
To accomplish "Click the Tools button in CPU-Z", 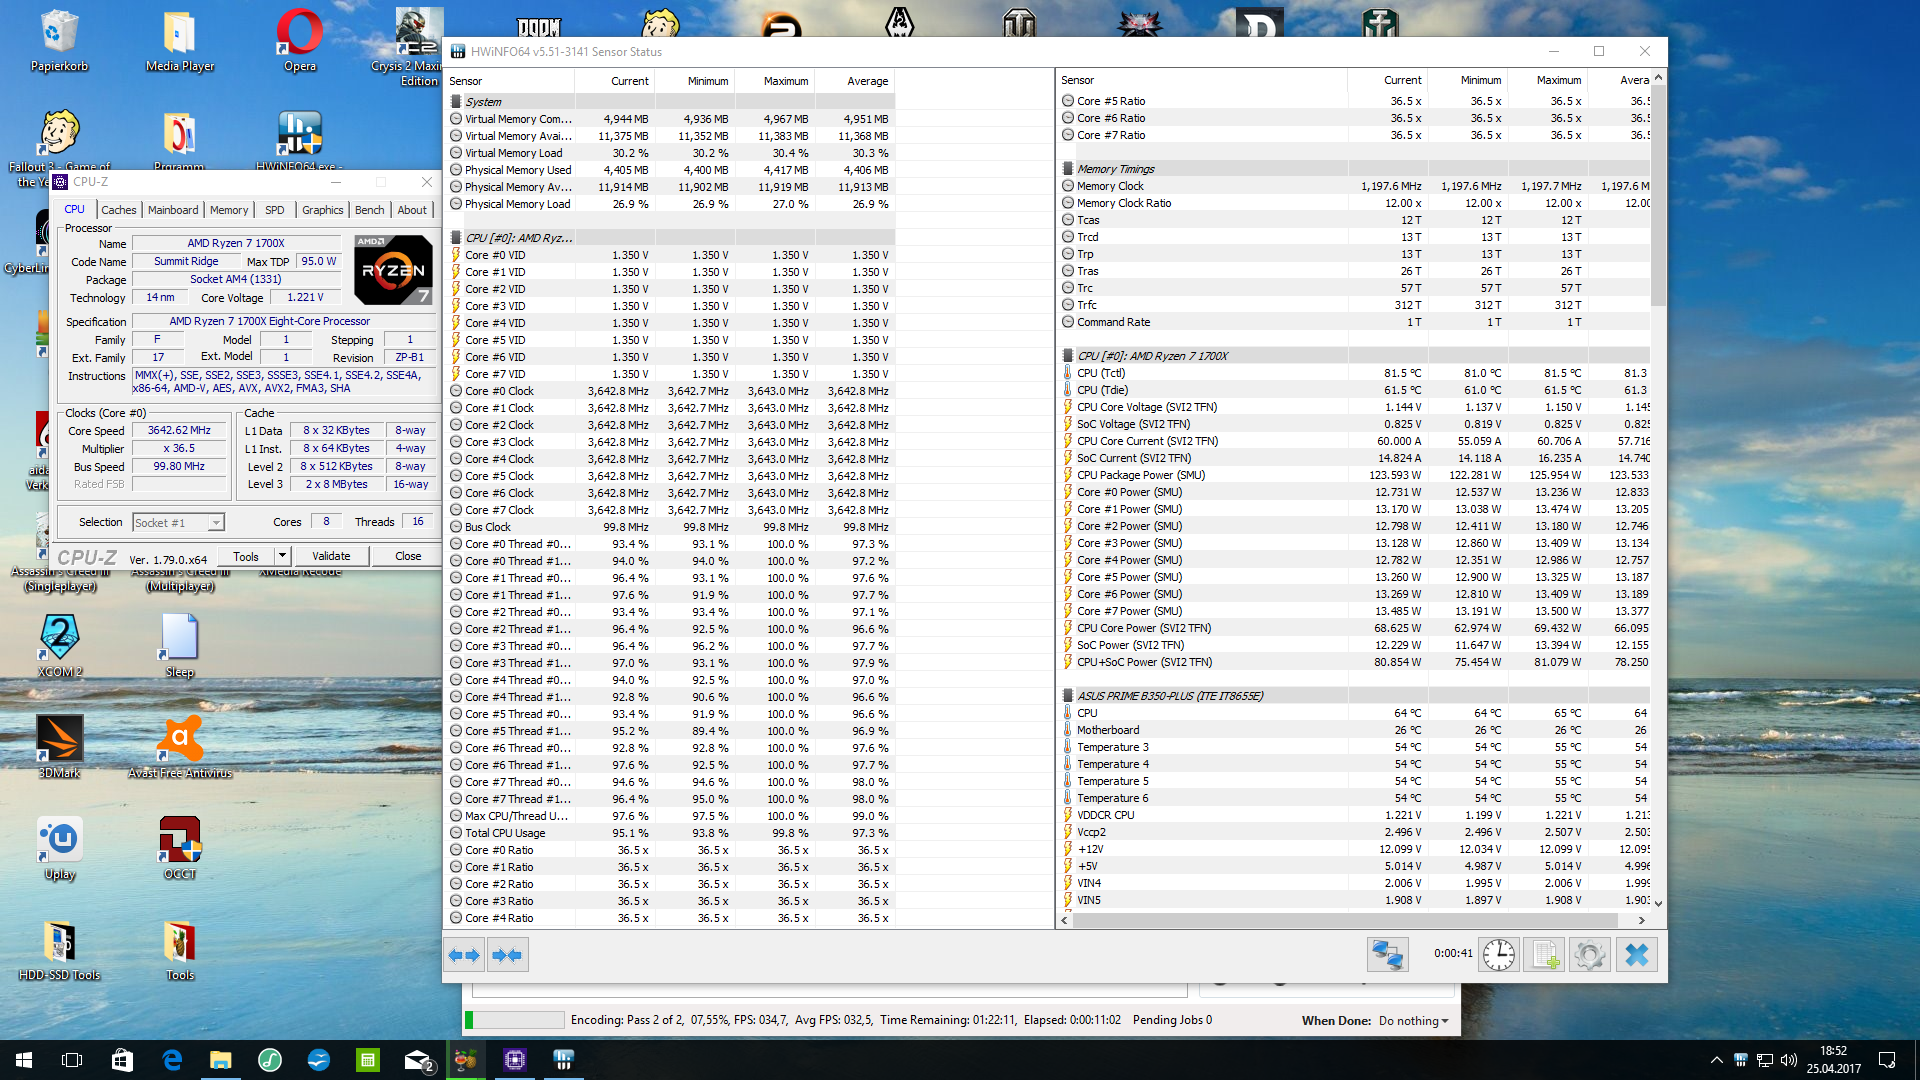I will (x=246, y=557).
